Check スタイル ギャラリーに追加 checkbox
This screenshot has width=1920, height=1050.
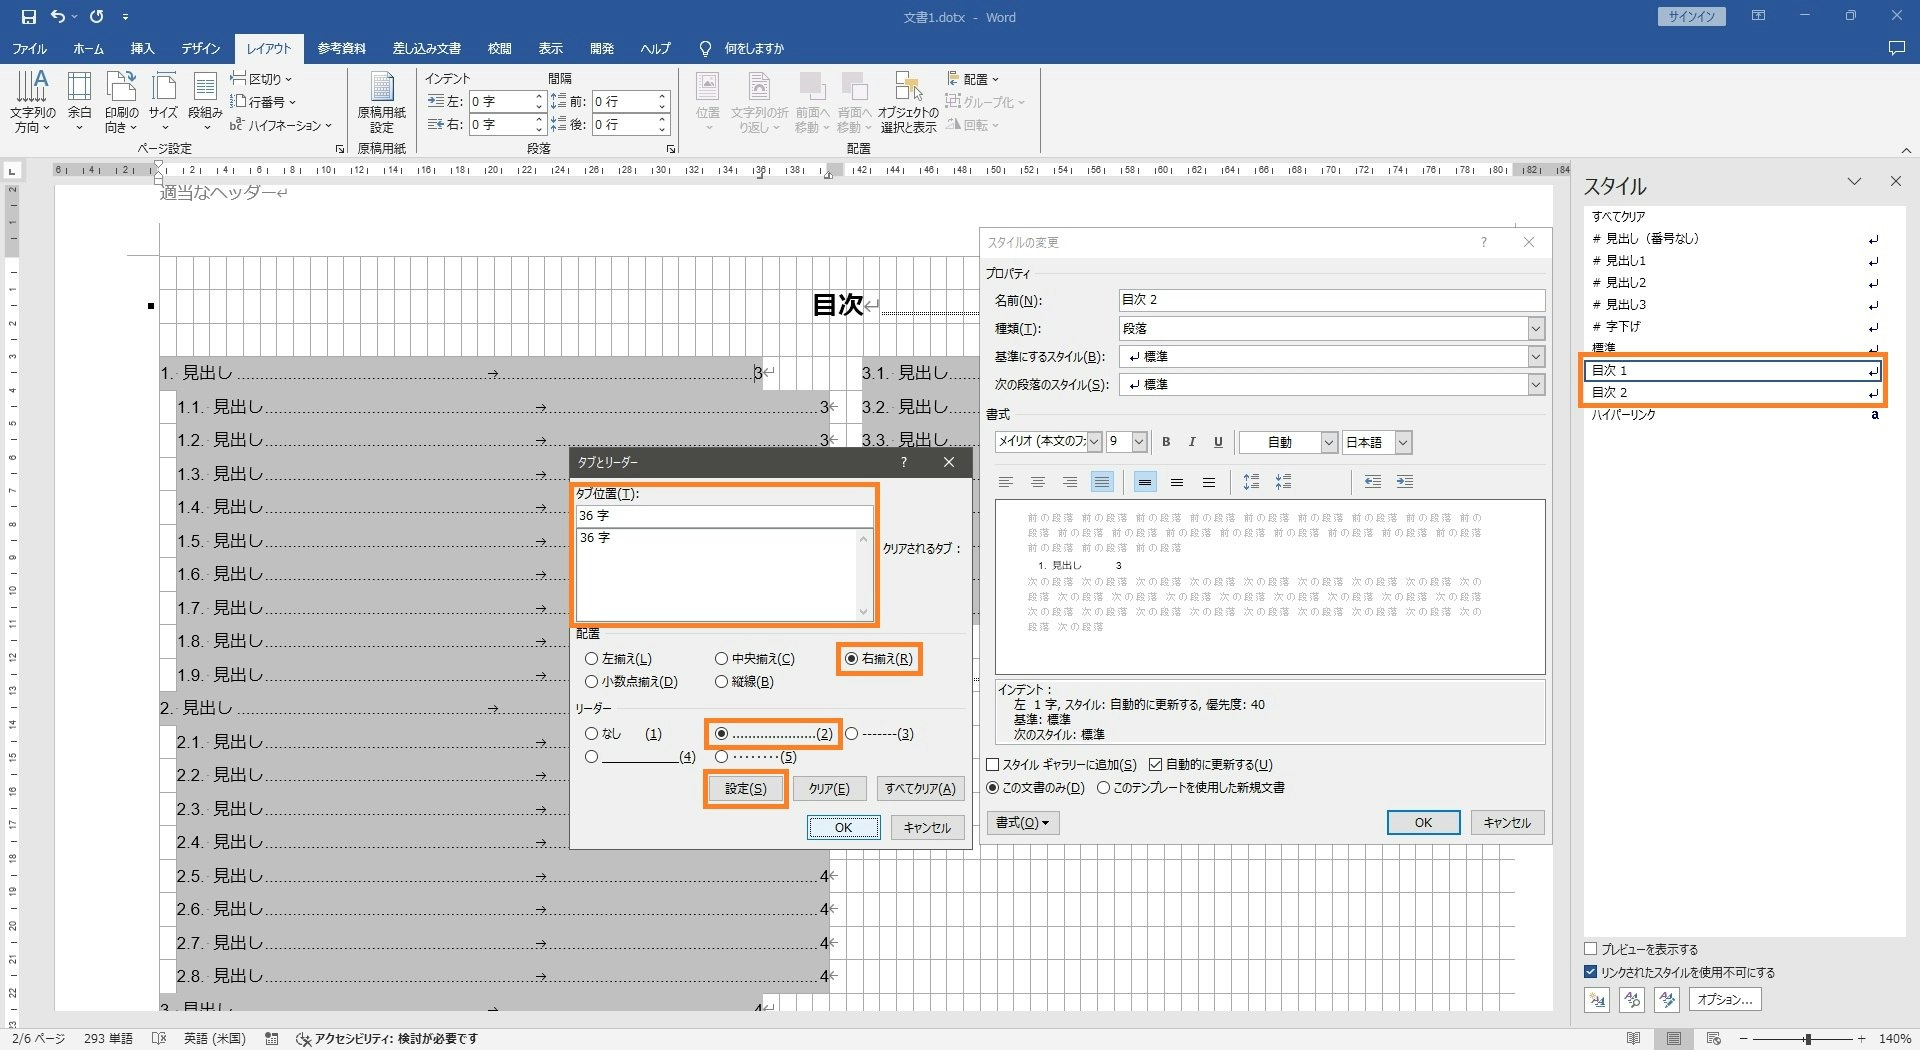pyautogui.click(x=993, y=765)
